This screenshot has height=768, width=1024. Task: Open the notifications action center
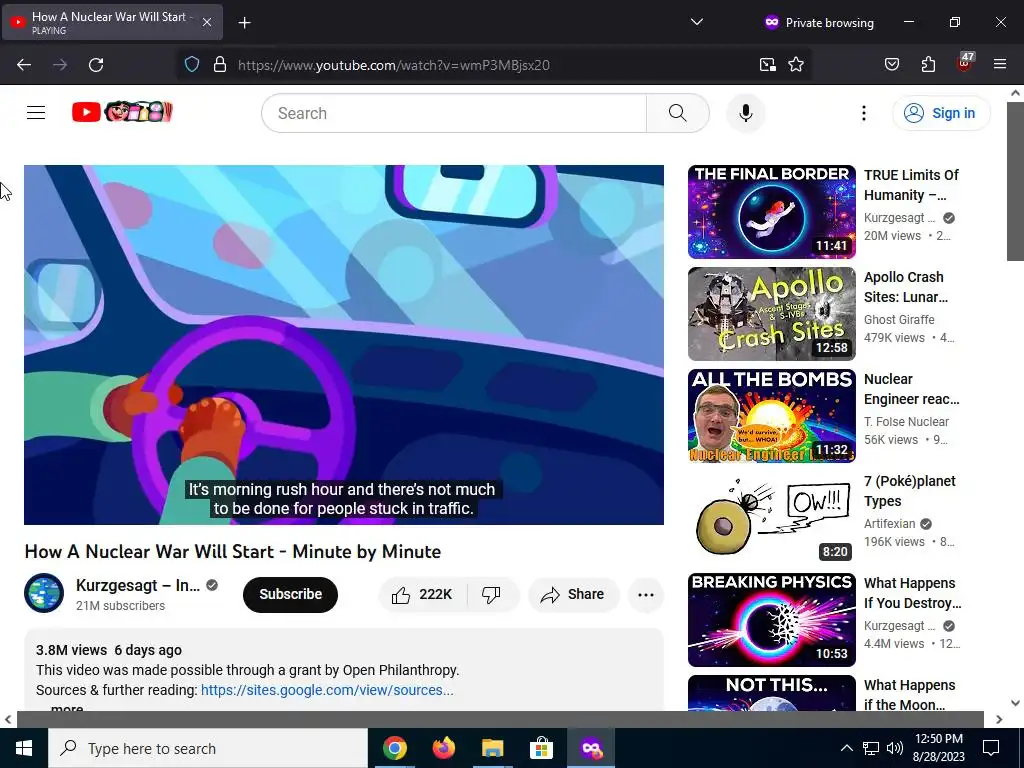point(991,748)
